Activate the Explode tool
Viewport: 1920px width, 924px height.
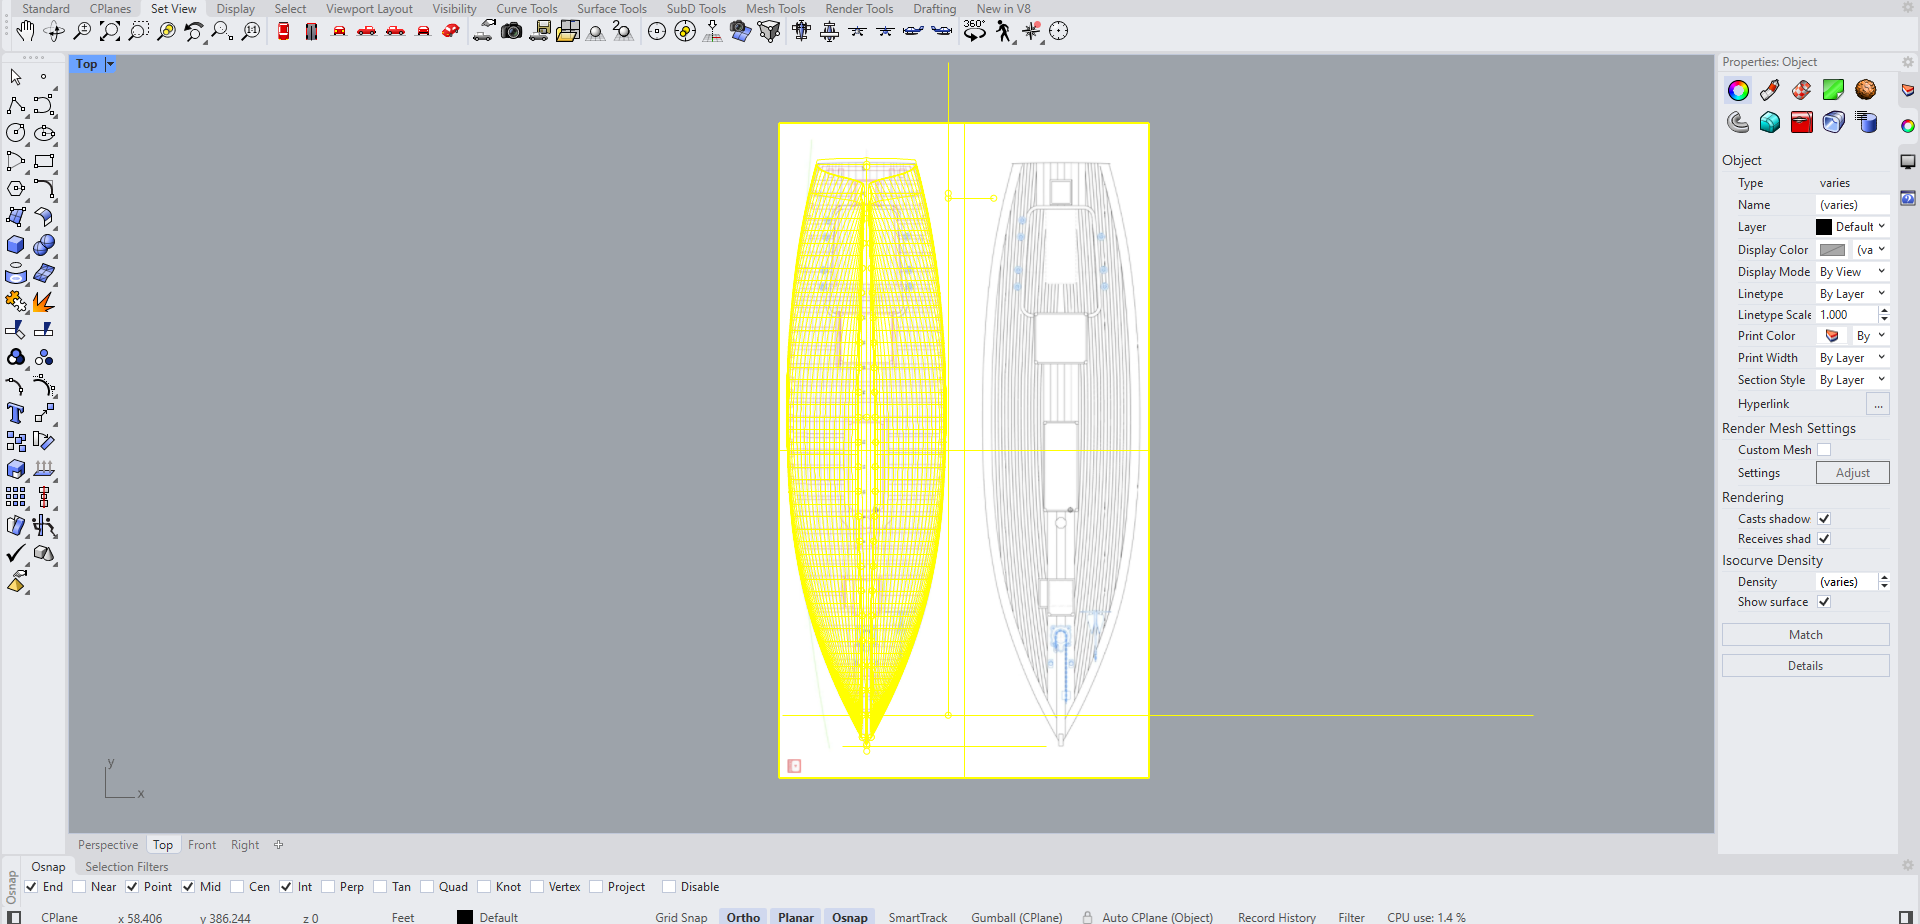click(44, 301)
